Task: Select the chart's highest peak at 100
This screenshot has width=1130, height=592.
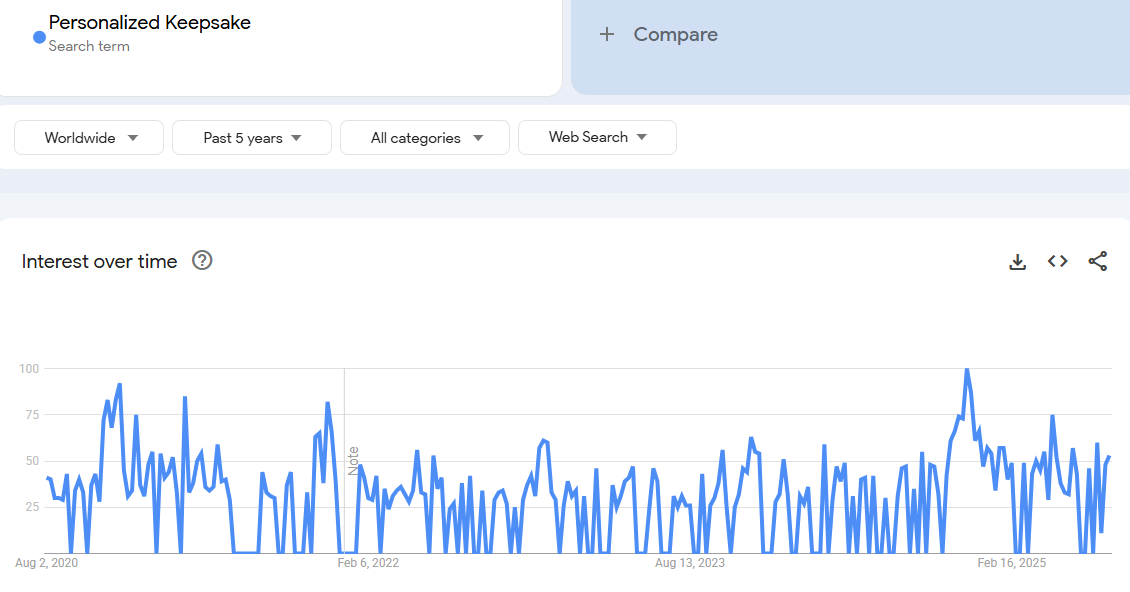Action: point(966,370)
